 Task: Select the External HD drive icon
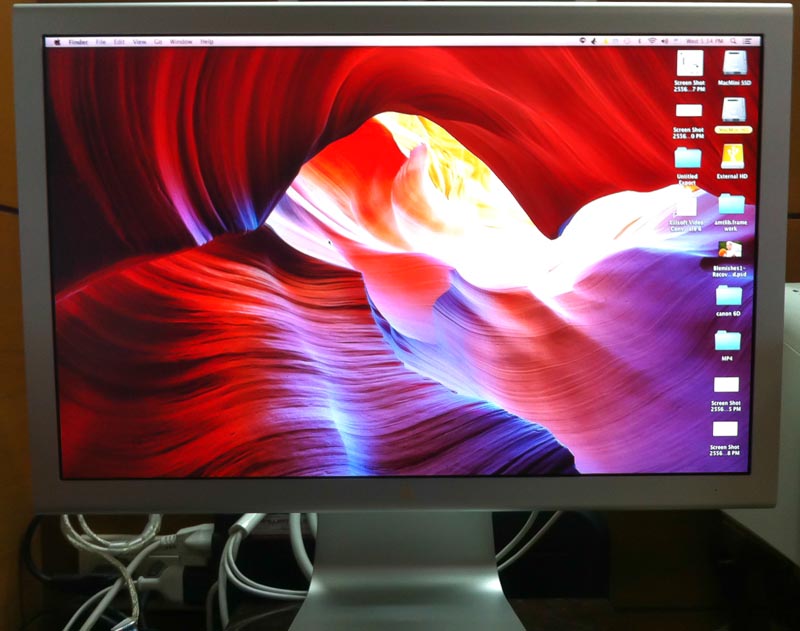(x=732, y=157)
